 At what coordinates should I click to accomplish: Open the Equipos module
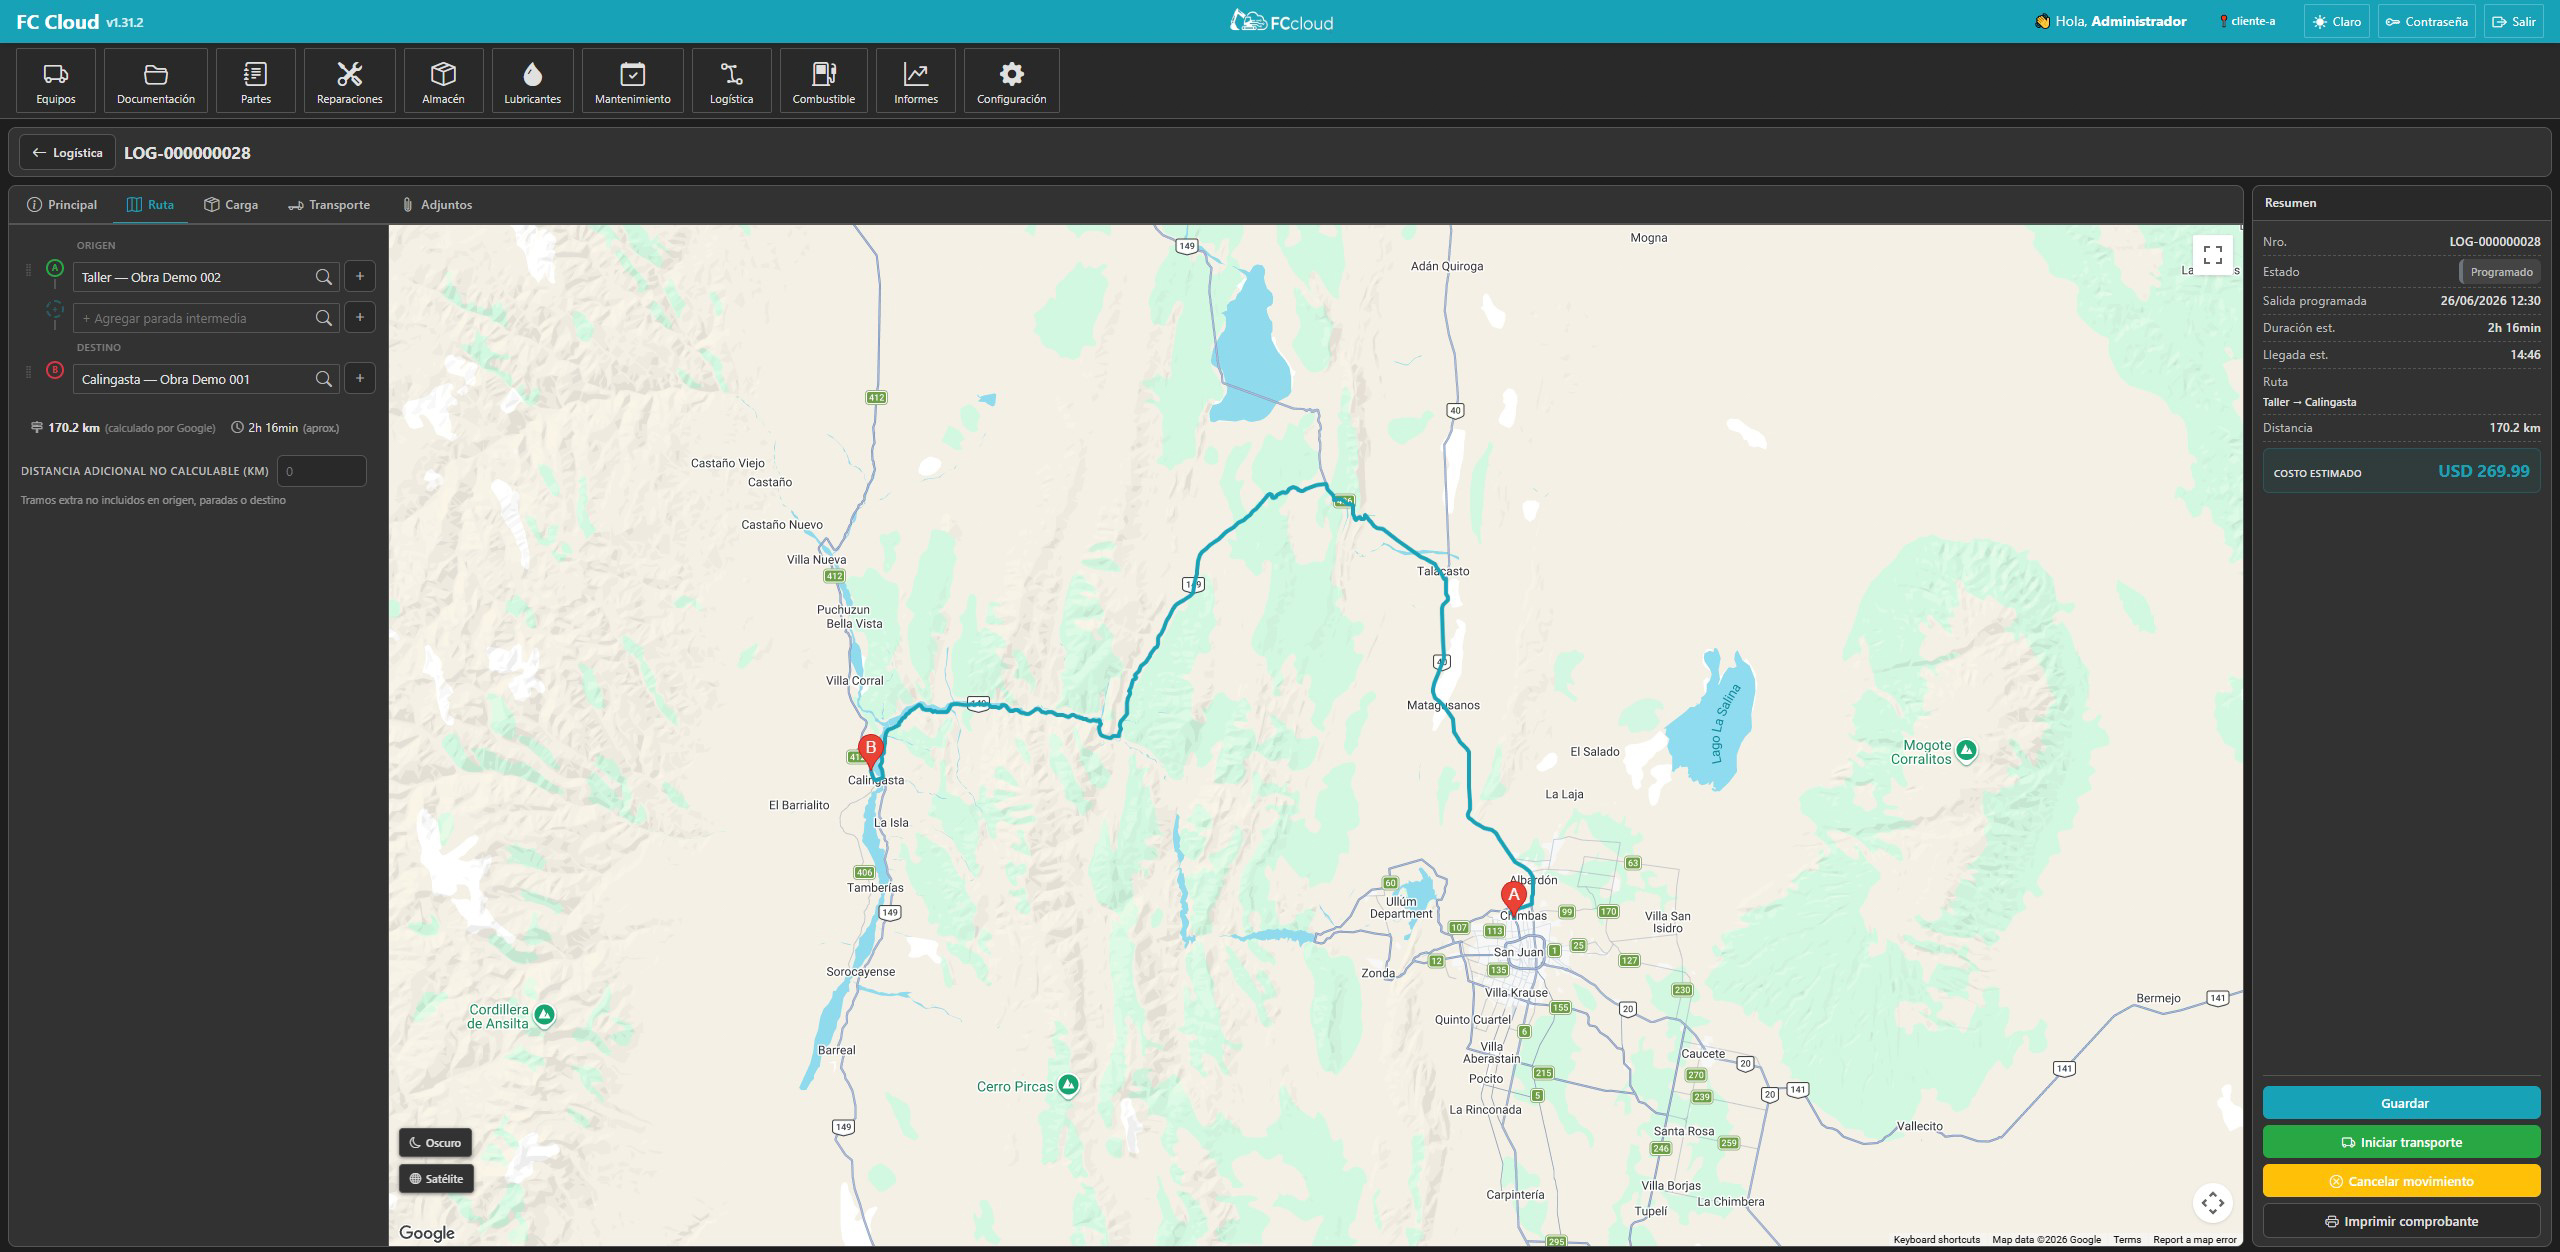(x=56, y=81)
